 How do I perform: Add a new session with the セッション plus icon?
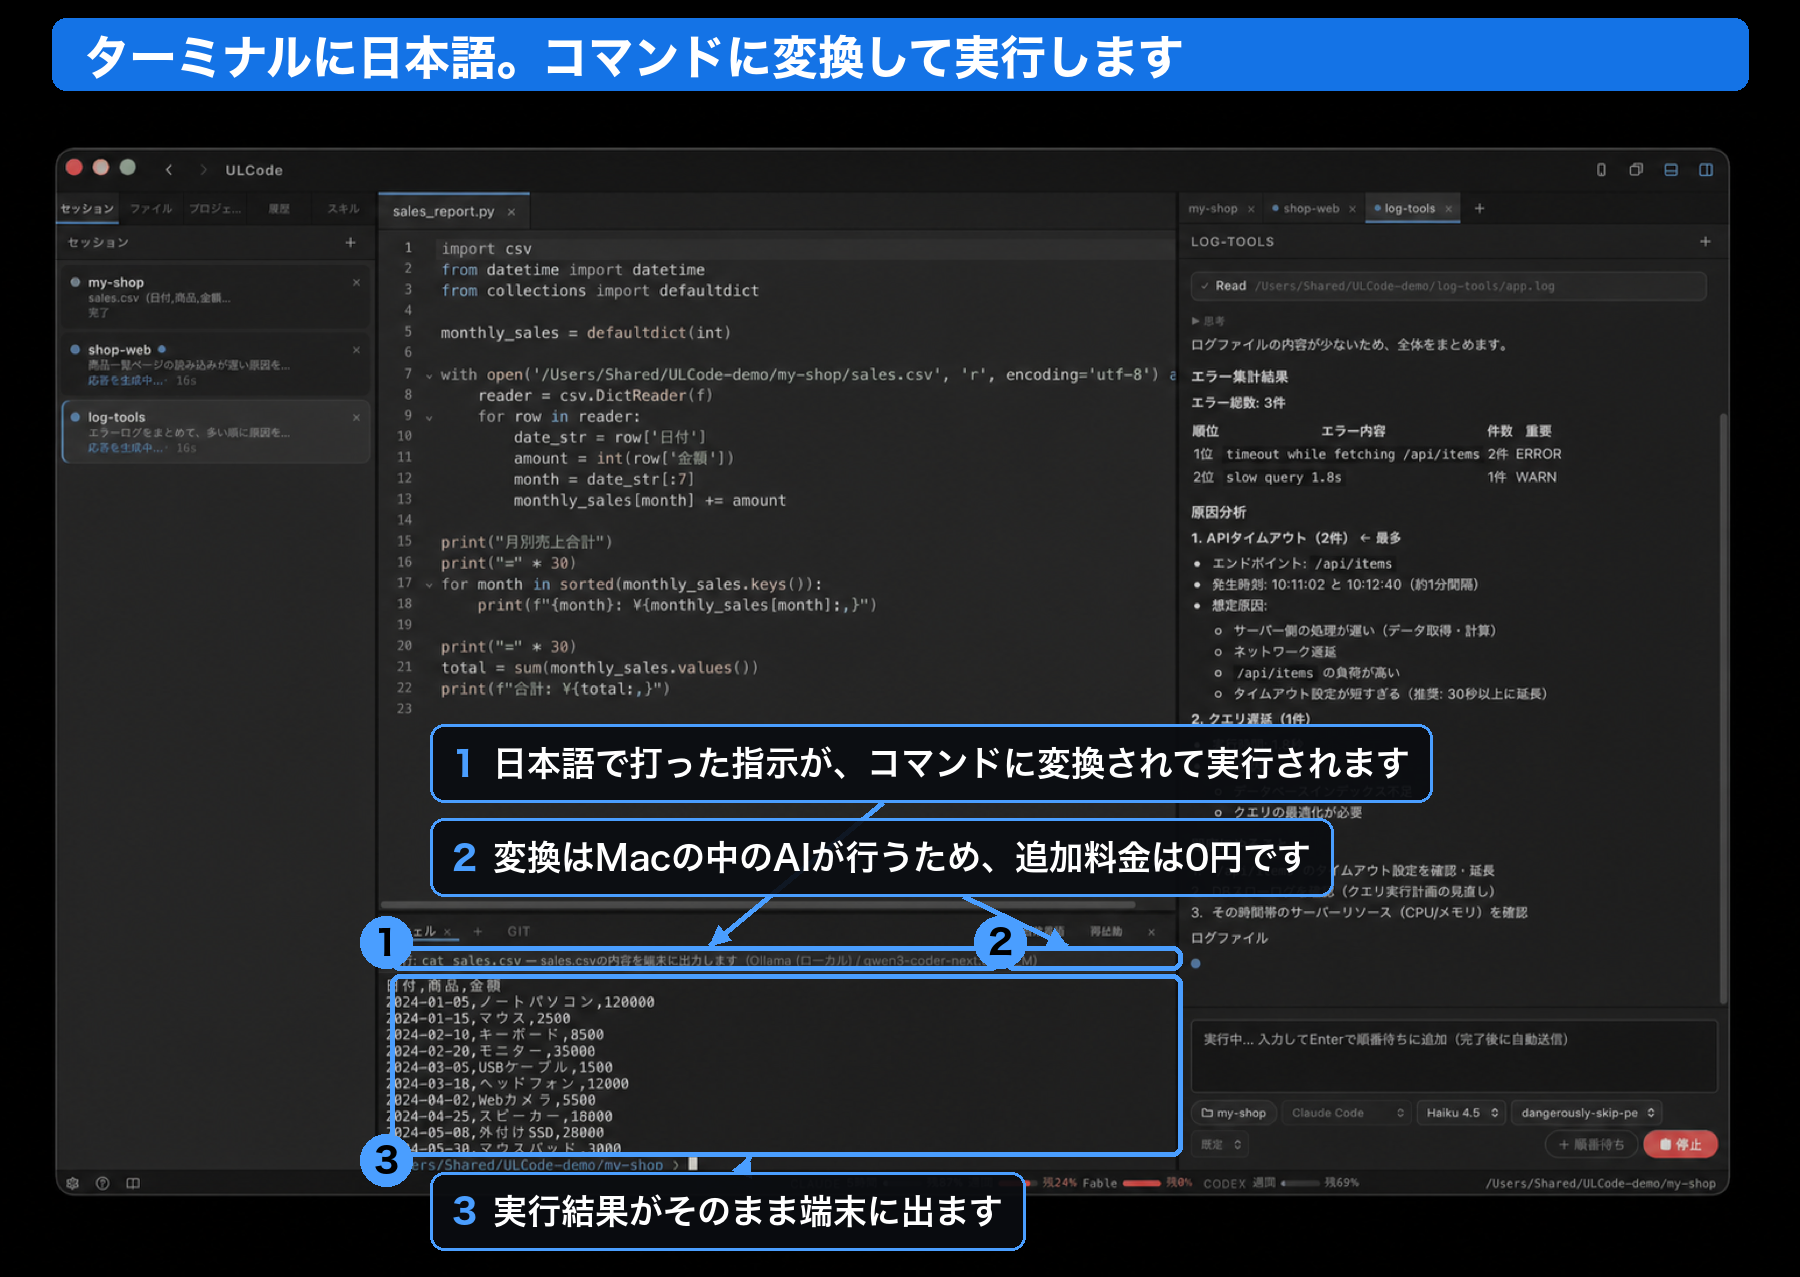point(350,242)
